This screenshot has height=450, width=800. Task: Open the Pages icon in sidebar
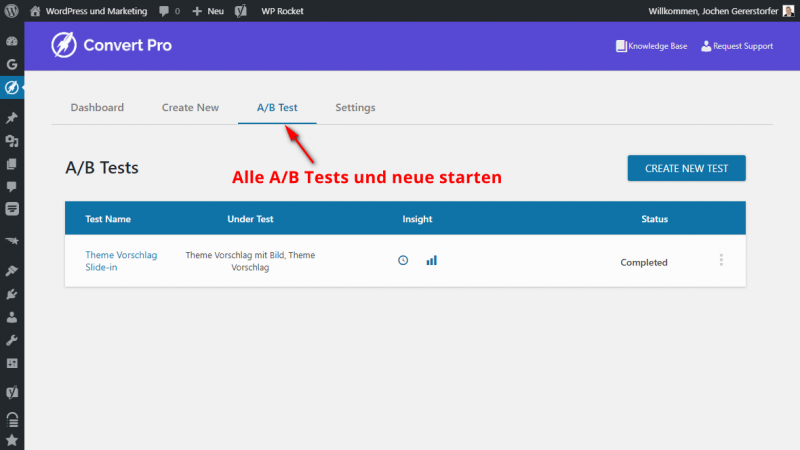[x=12, y=163]
